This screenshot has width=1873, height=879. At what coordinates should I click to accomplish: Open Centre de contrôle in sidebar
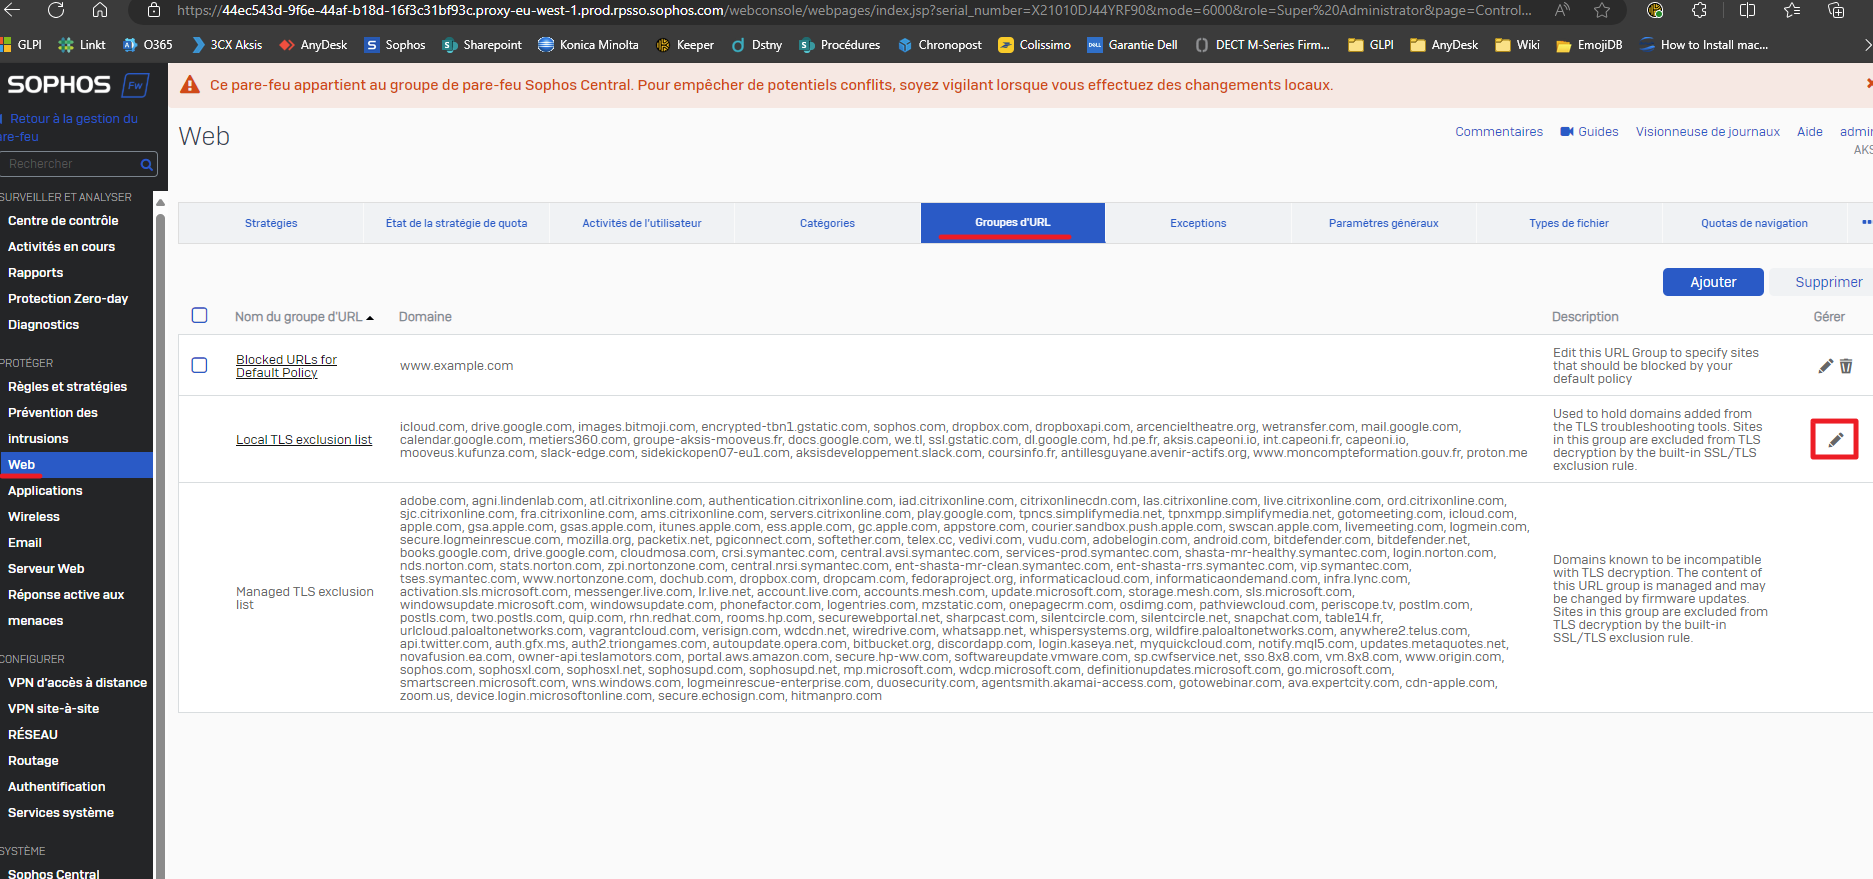pyautogui.click(x=63, y=221)
